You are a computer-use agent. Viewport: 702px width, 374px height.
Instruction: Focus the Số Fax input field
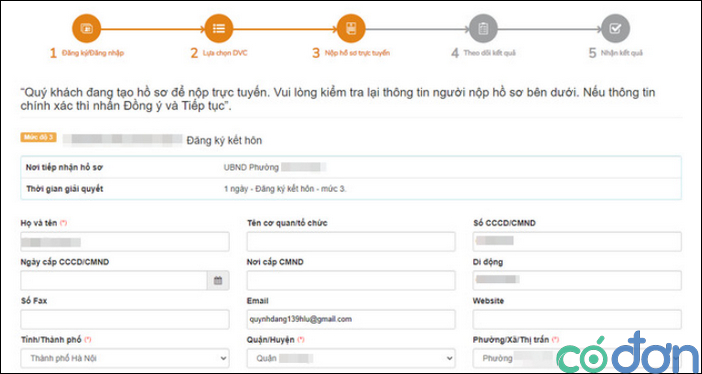125,319
